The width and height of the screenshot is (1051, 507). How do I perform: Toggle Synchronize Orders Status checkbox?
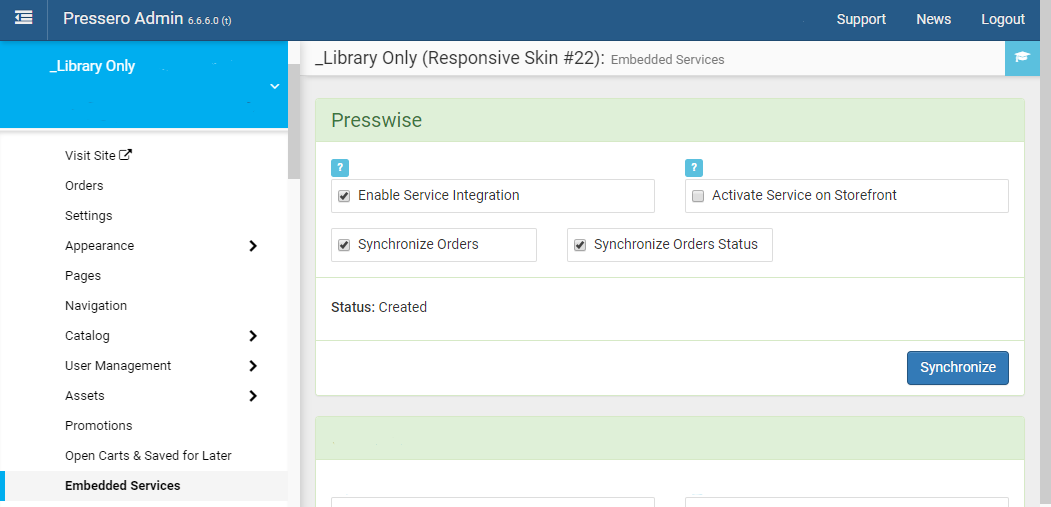point(580,245)
